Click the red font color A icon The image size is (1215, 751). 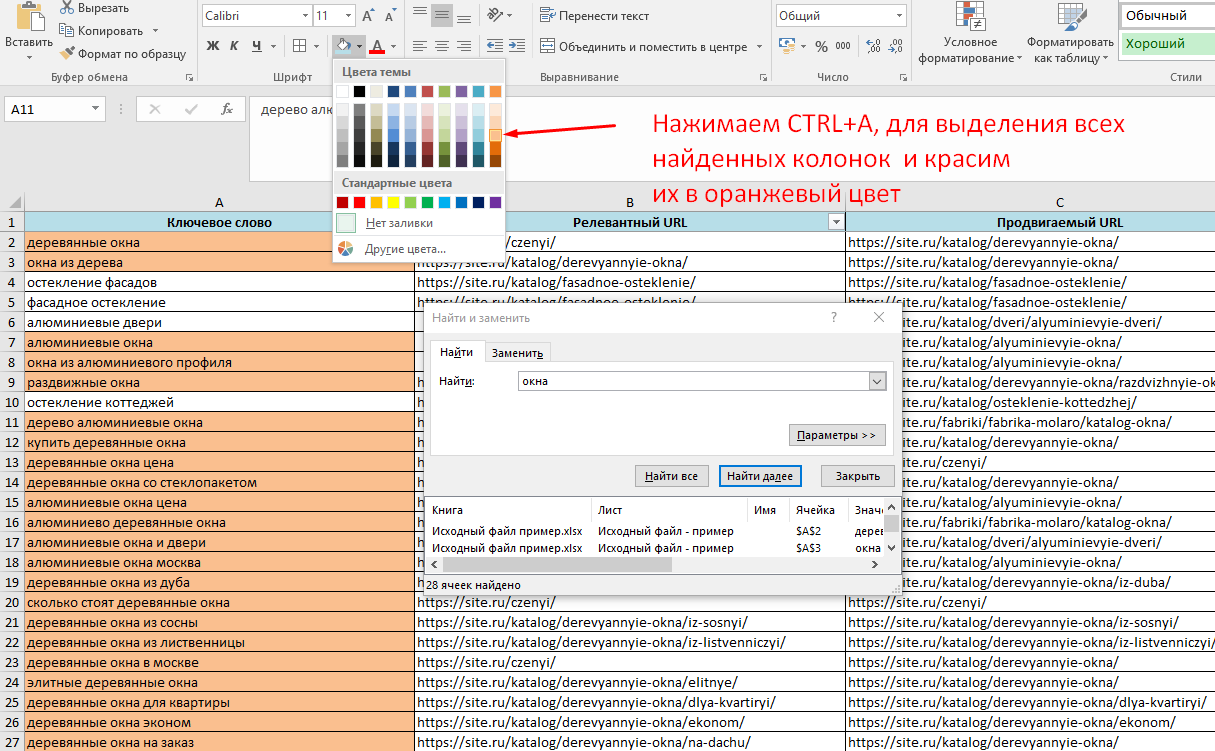pyautogui.click(x=377, y=46)
